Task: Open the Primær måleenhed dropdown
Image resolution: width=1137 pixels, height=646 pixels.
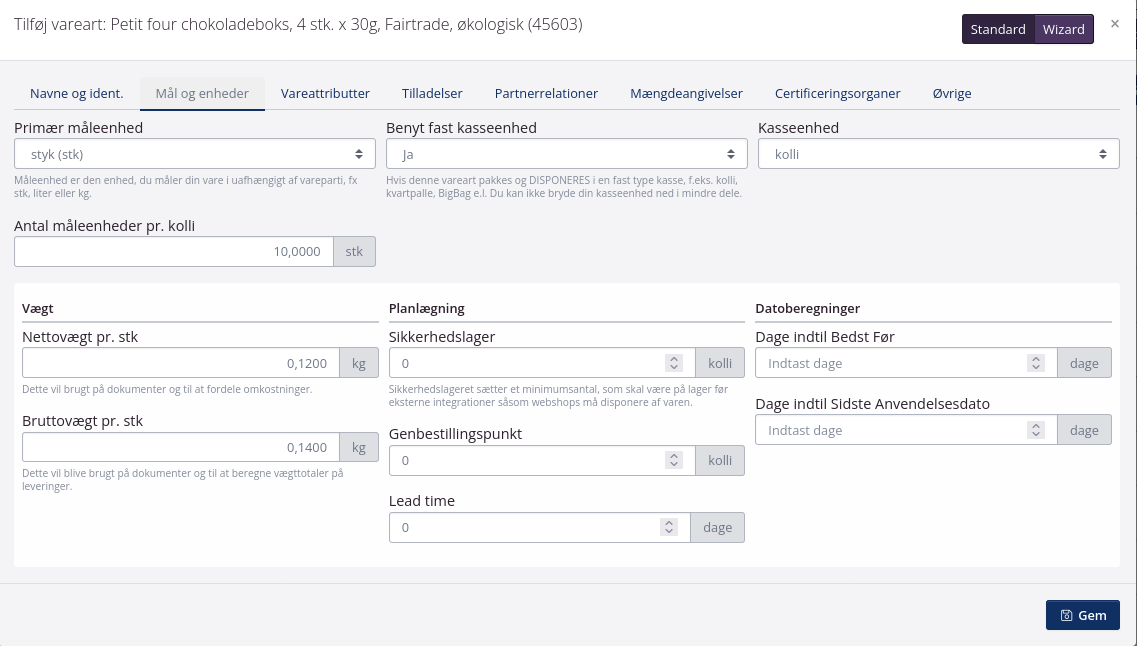Action: 195,154
